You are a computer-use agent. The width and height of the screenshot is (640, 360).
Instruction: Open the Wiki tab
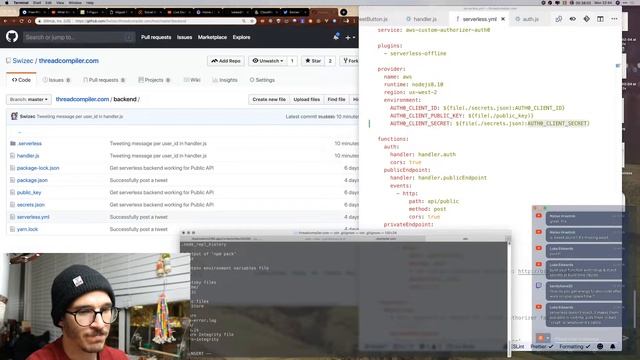tap(192, 80)
